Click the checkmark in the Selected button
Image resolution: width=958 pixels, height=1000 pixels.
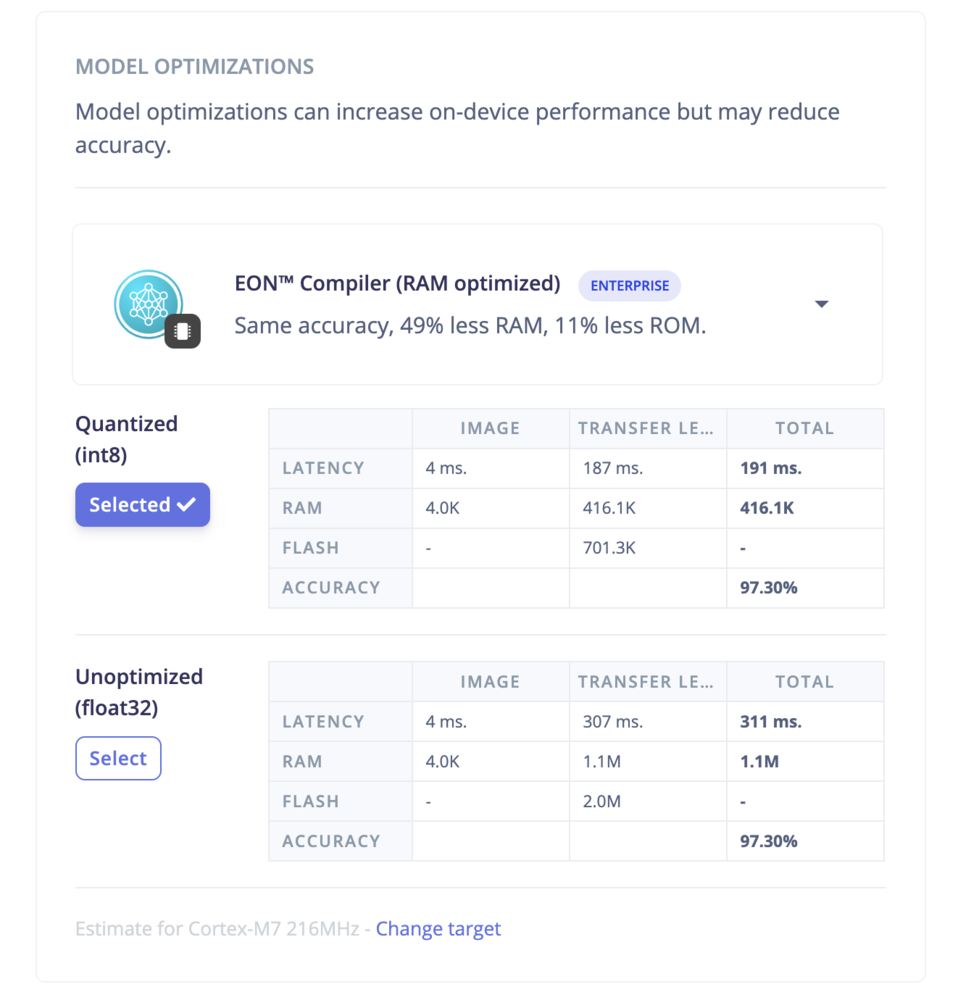point(186,505)
